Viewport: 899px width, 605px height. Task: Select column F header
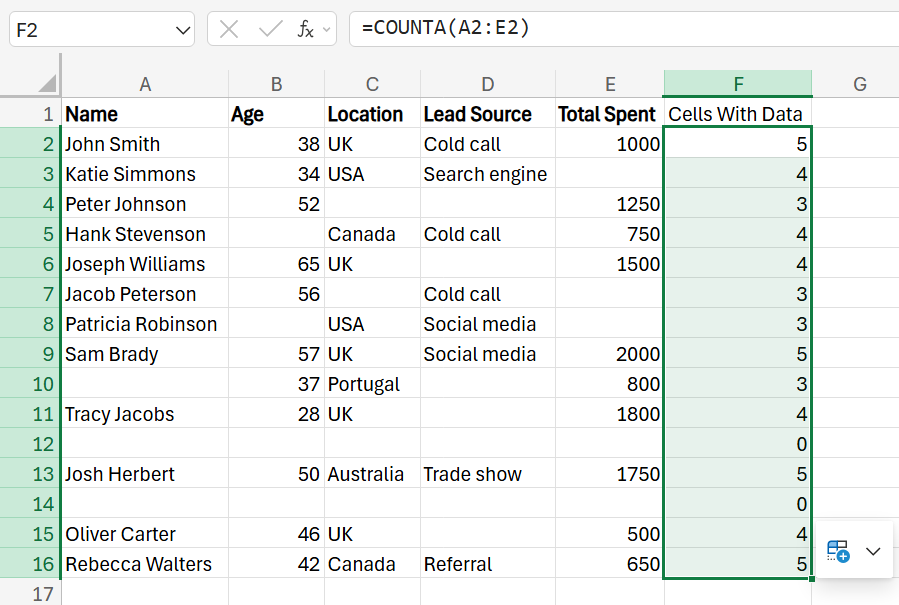[737, 84]
